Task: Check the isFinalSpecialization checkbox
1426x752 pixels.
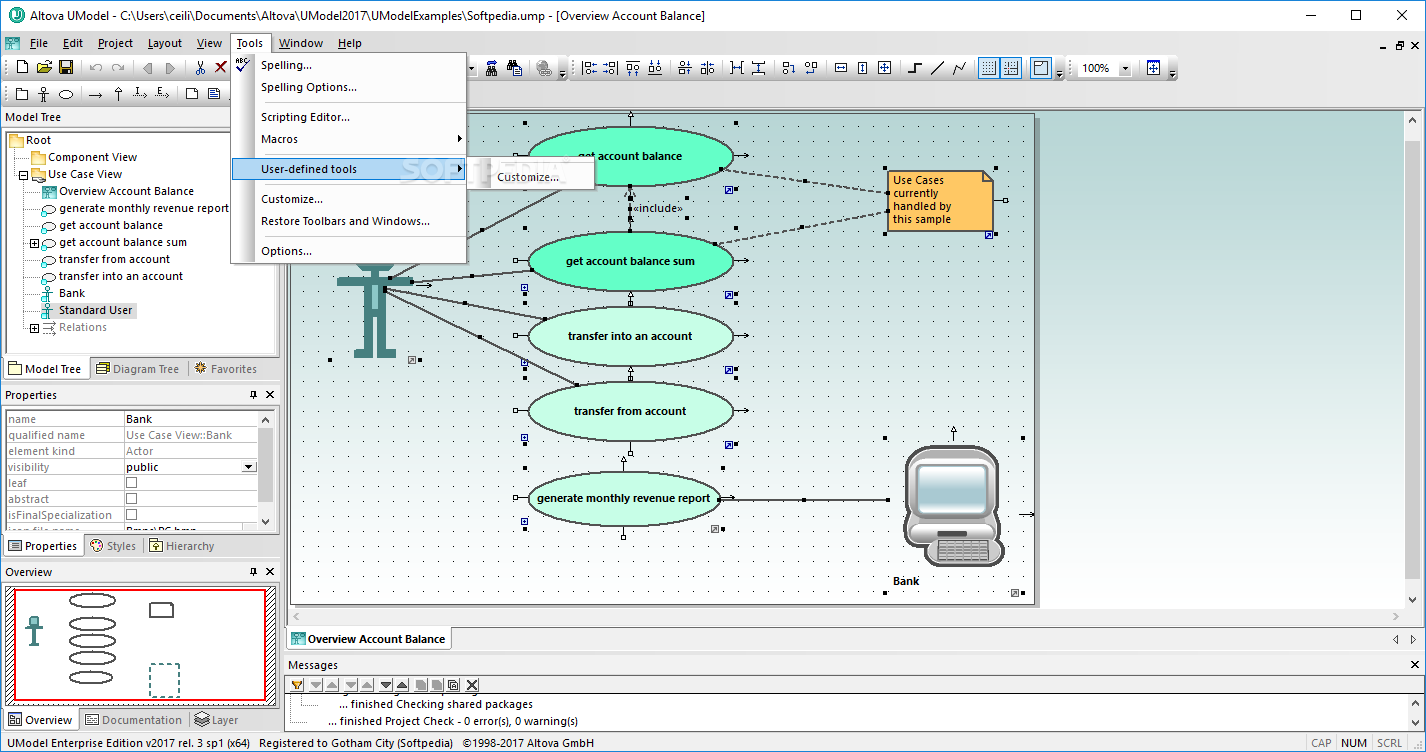Action: pos(131,515)
